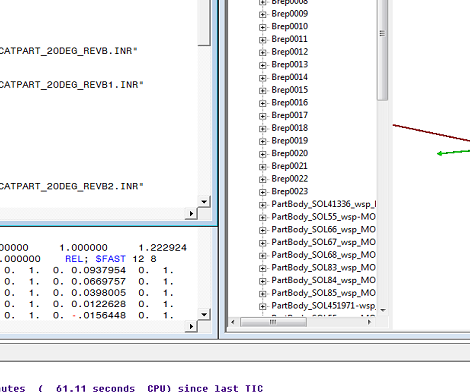Expand the PartBody_SOL41336_wsp node

pos(263,205)
